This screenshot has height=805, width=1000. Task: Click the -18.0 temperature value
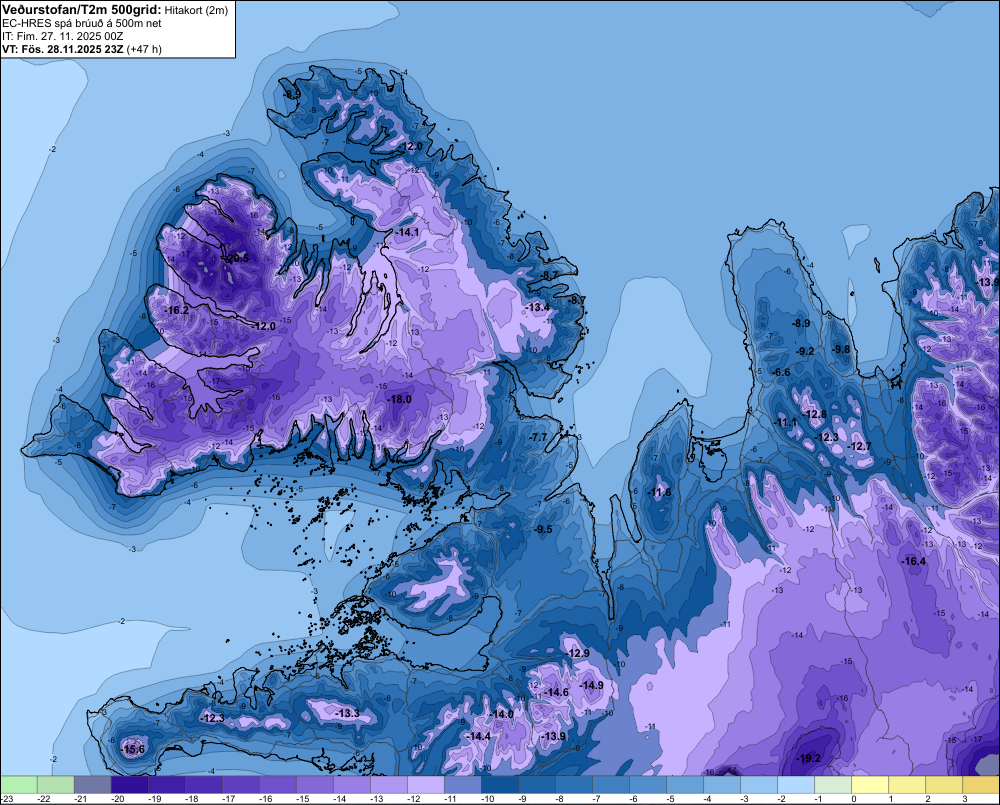point(400,399)
